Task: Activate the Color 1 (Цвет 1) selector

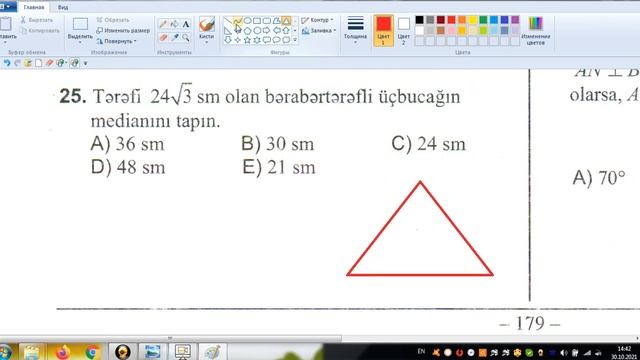Action: pos(383,31)
